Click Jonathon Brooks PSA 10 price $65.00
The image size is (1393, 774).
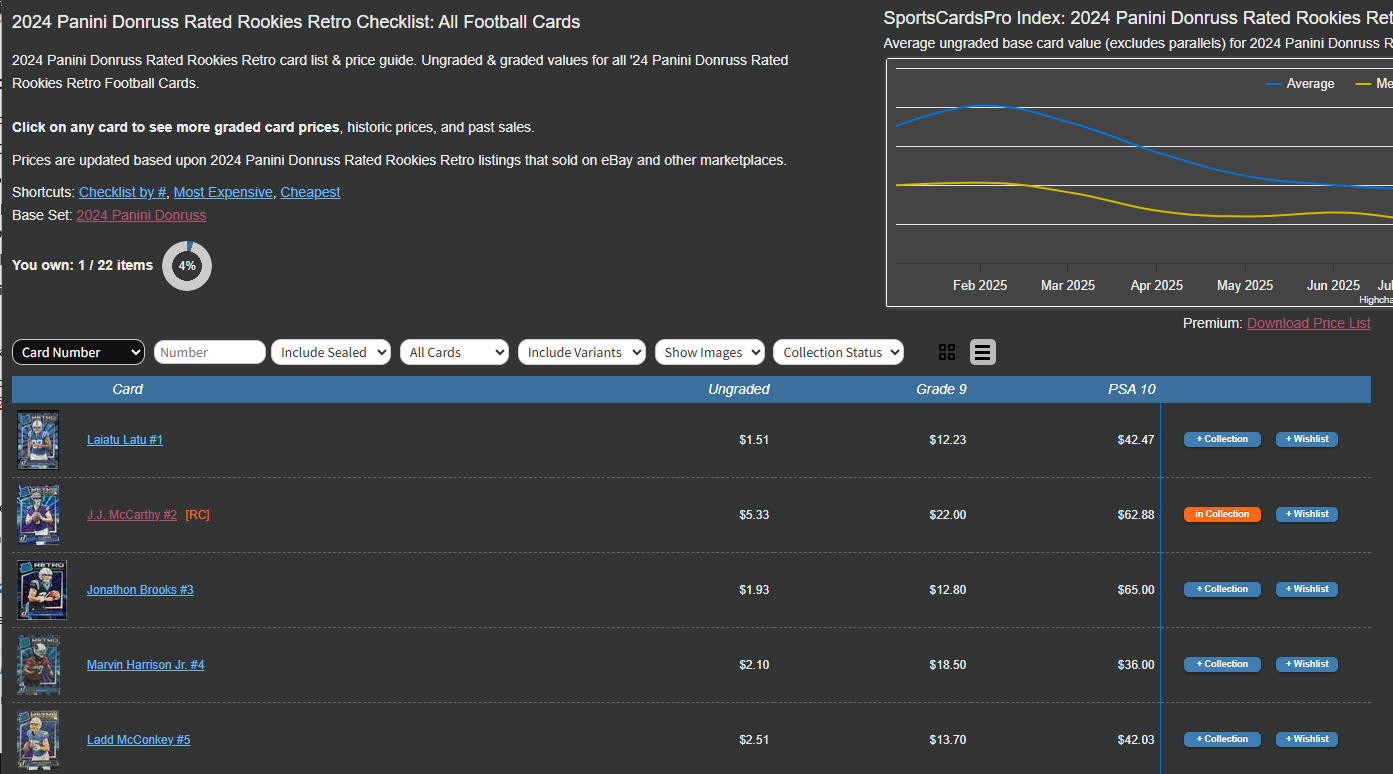coord(1136,590)
